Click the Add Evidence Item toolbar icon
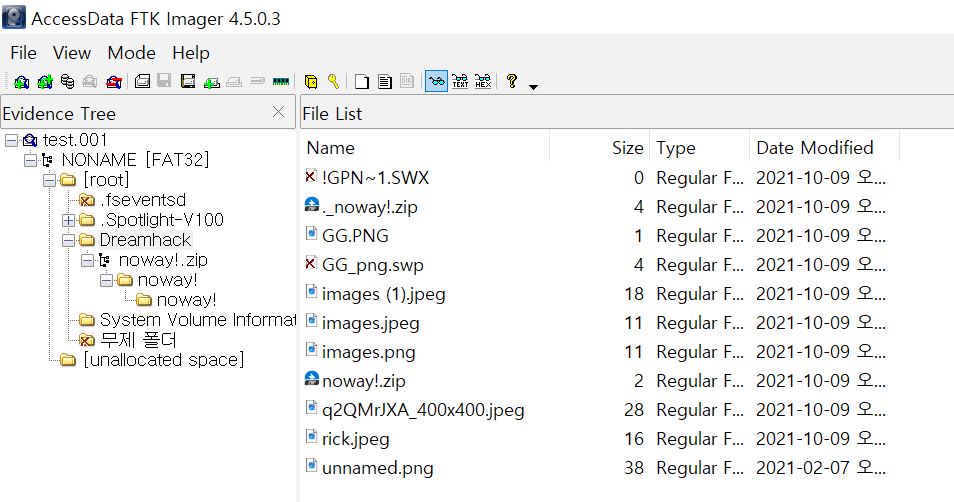 click(x=21, y=82)
